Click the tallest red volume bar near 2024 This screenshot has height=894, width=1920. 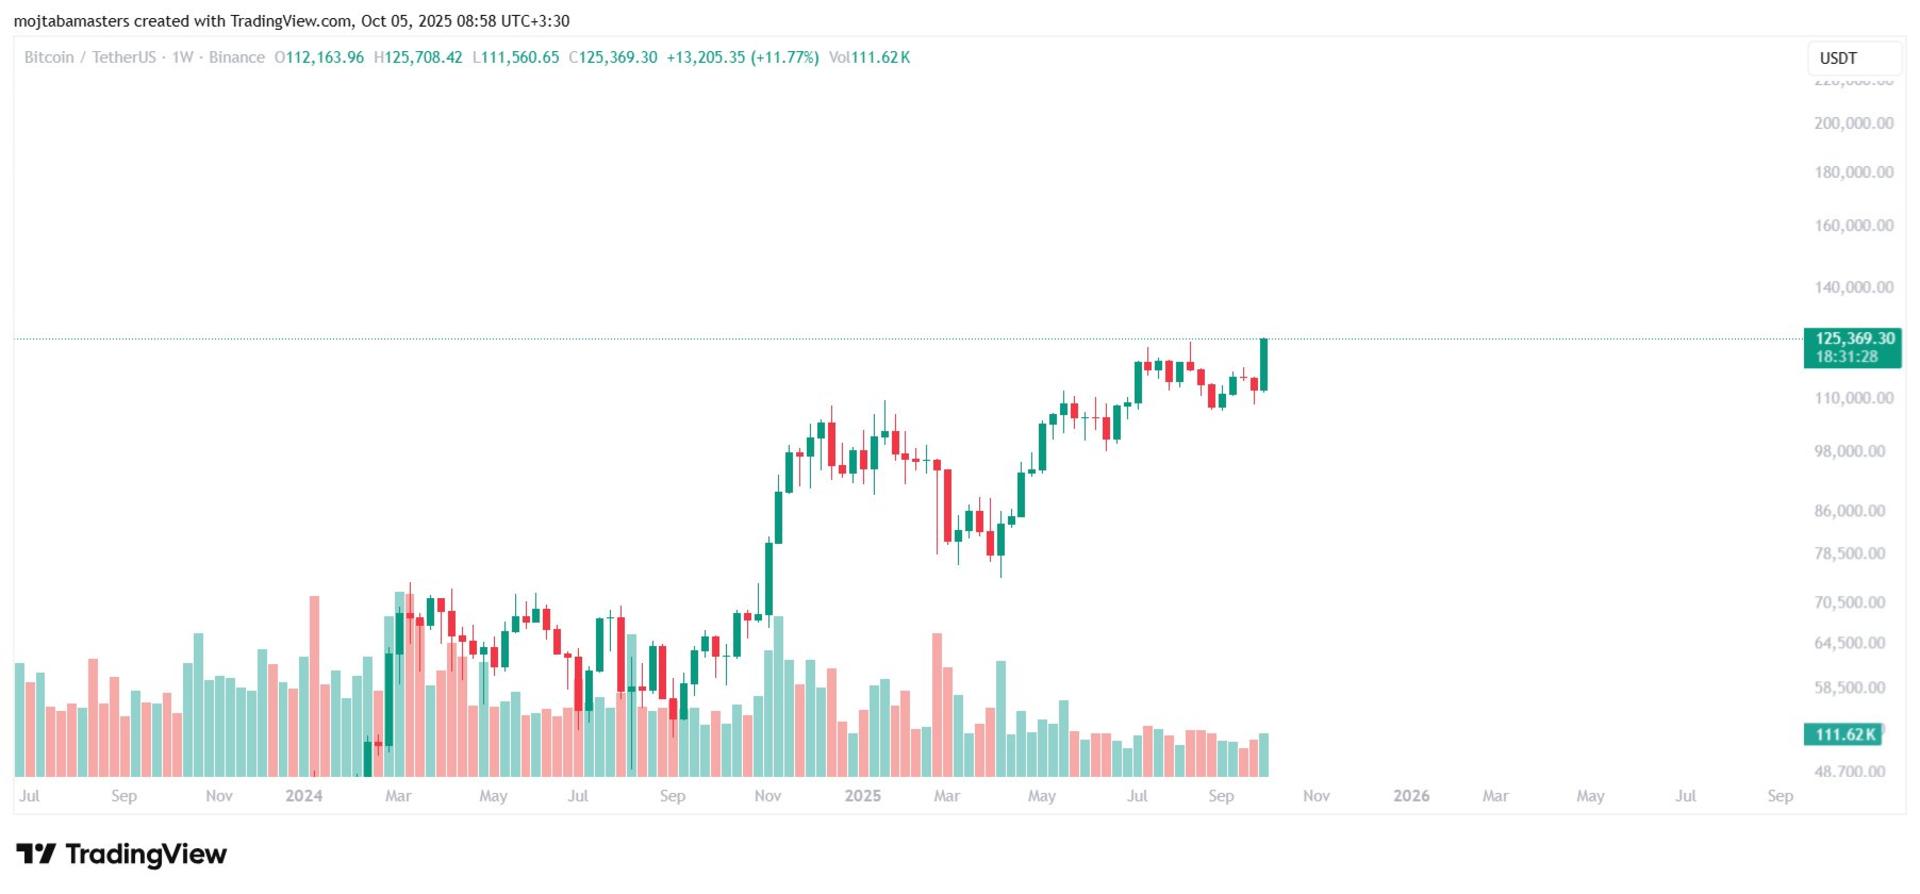coord(314,686)
